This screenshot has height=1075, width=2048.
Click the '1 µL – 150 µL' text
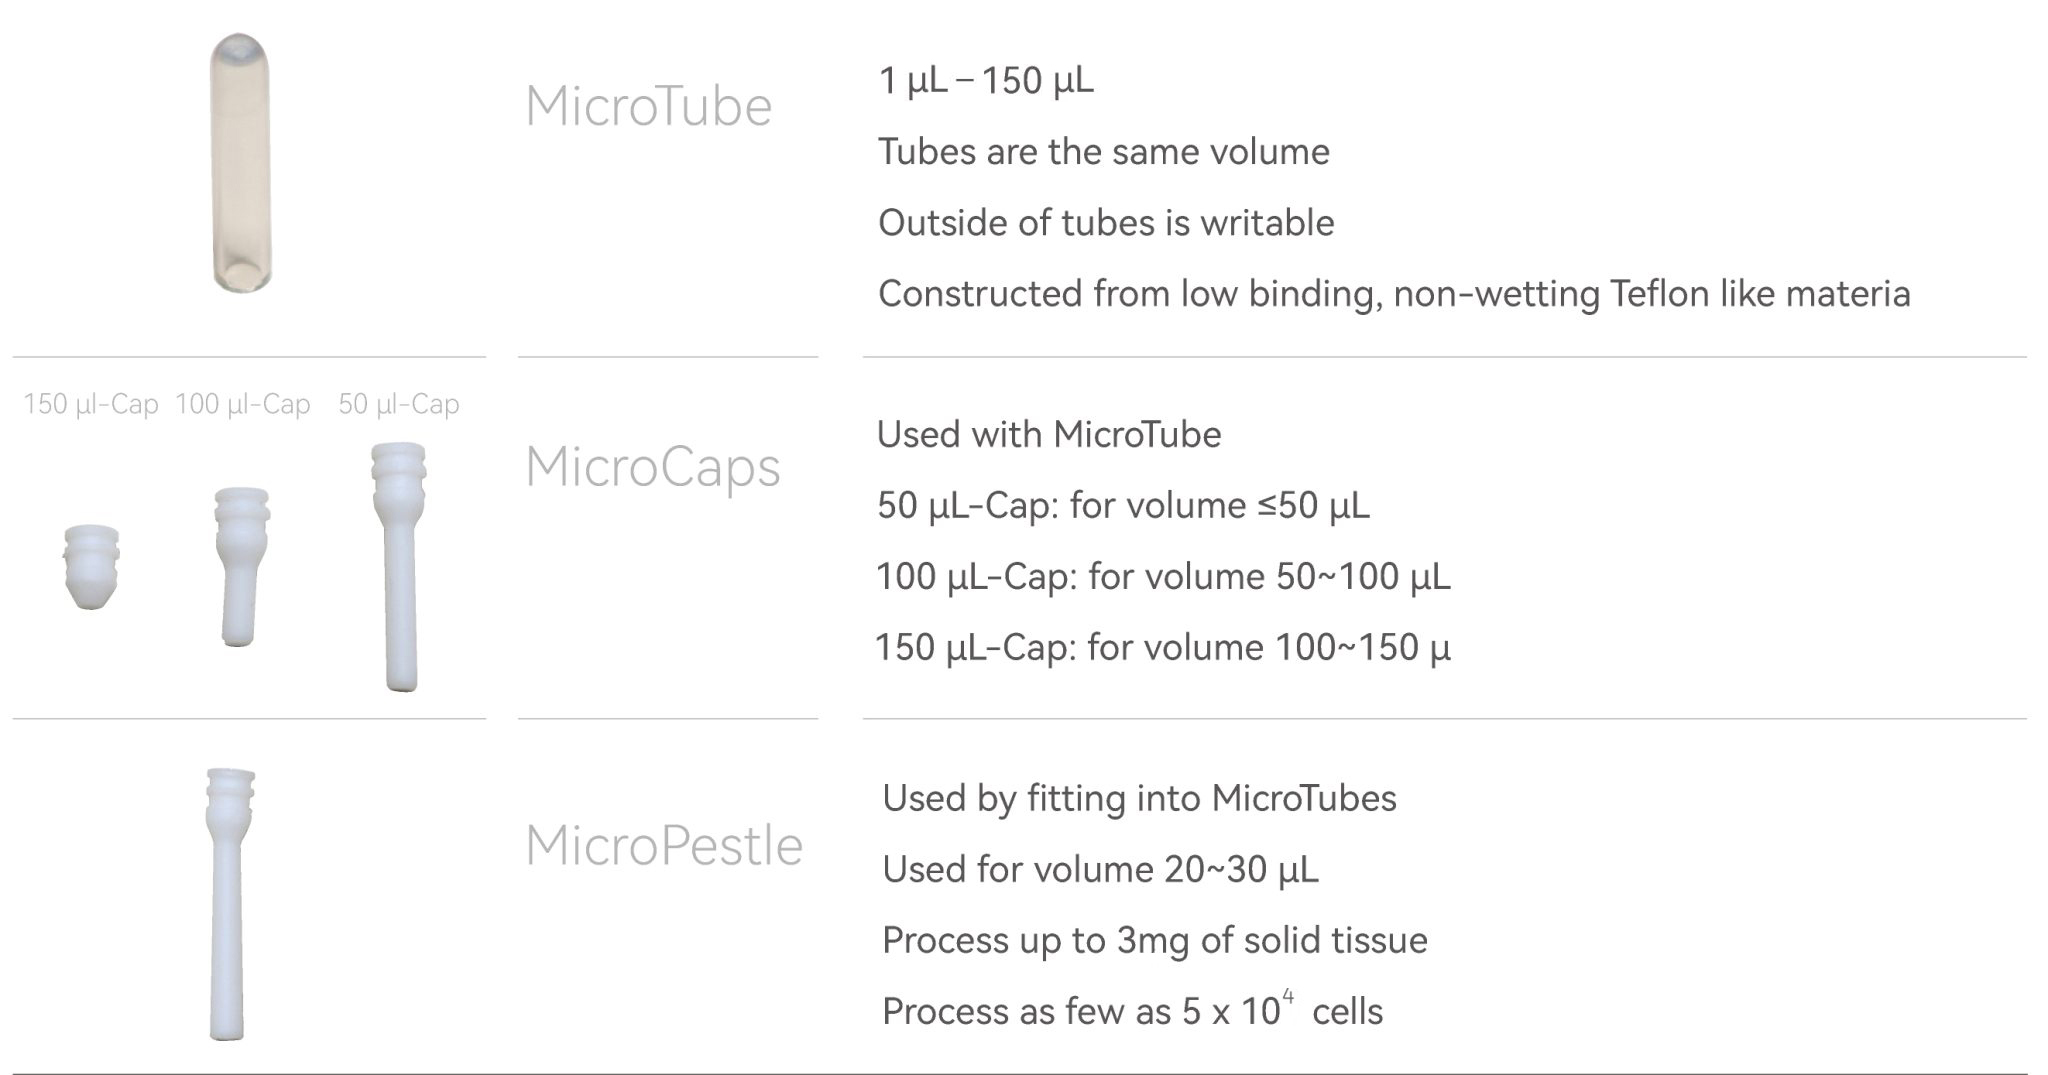click(986, 81)
